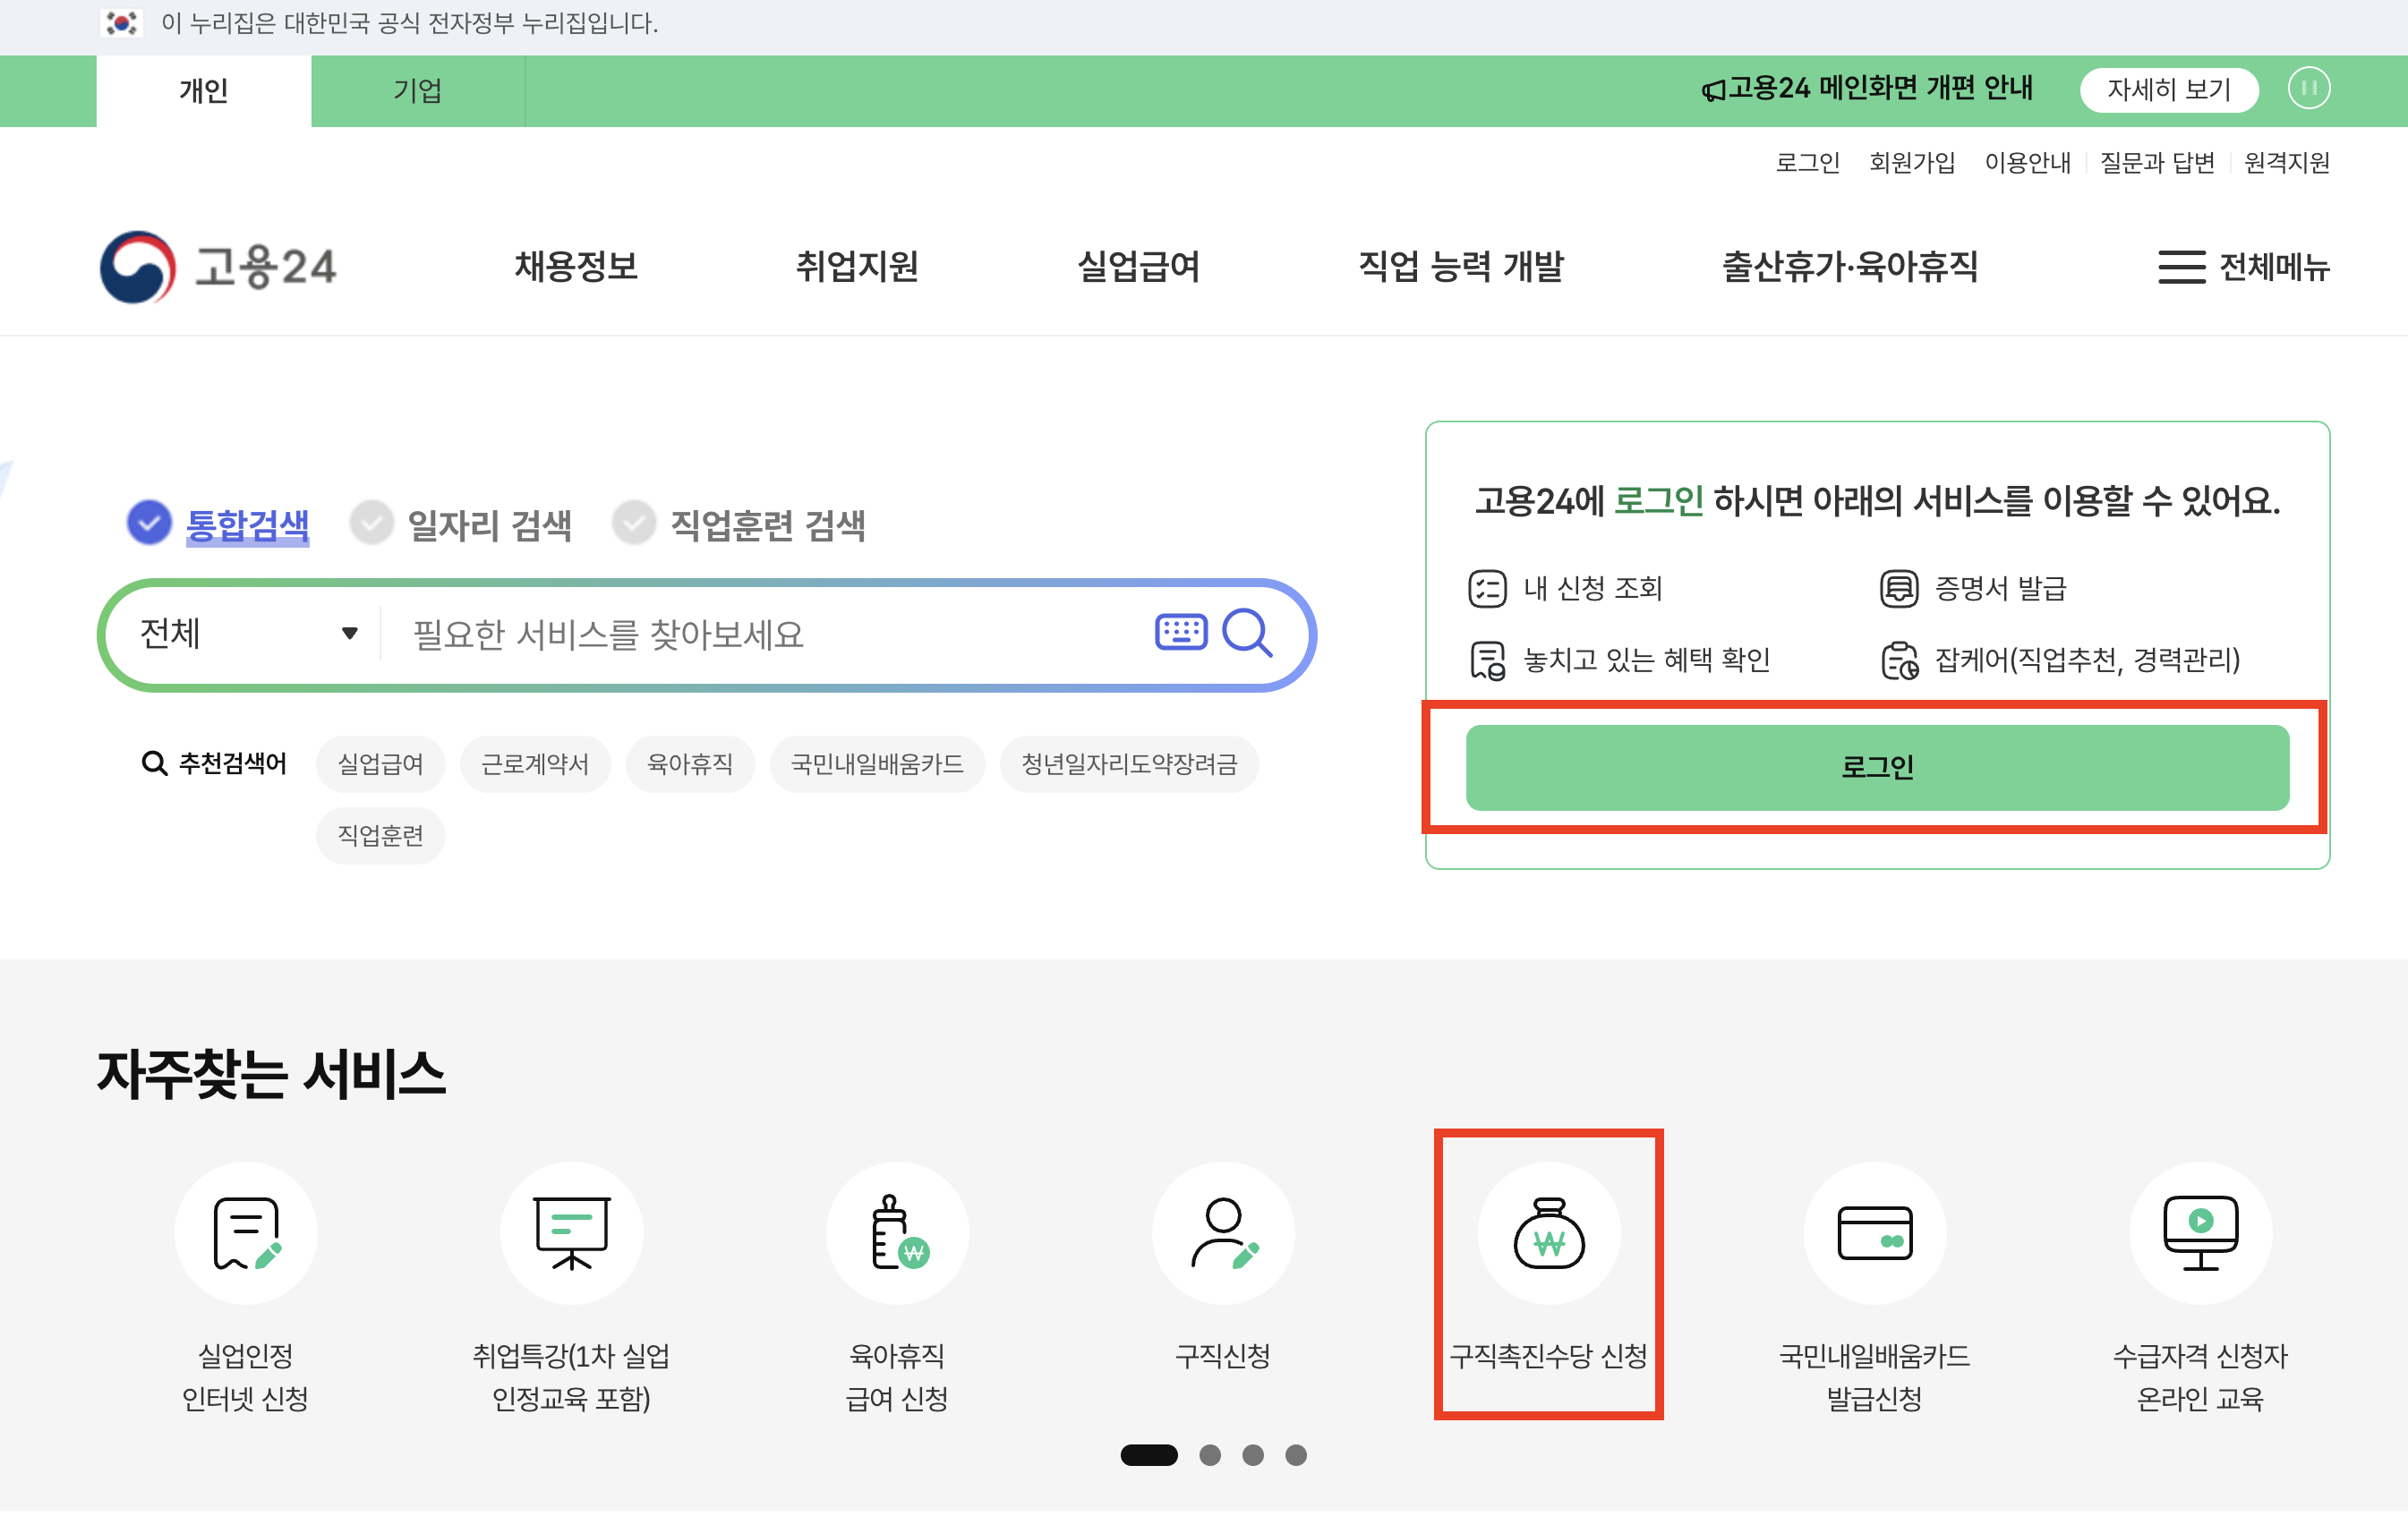Viewport: 2408px width, 1525px height.
Task: Expand the 전체 search category dropdown
Action: point(248,634)
